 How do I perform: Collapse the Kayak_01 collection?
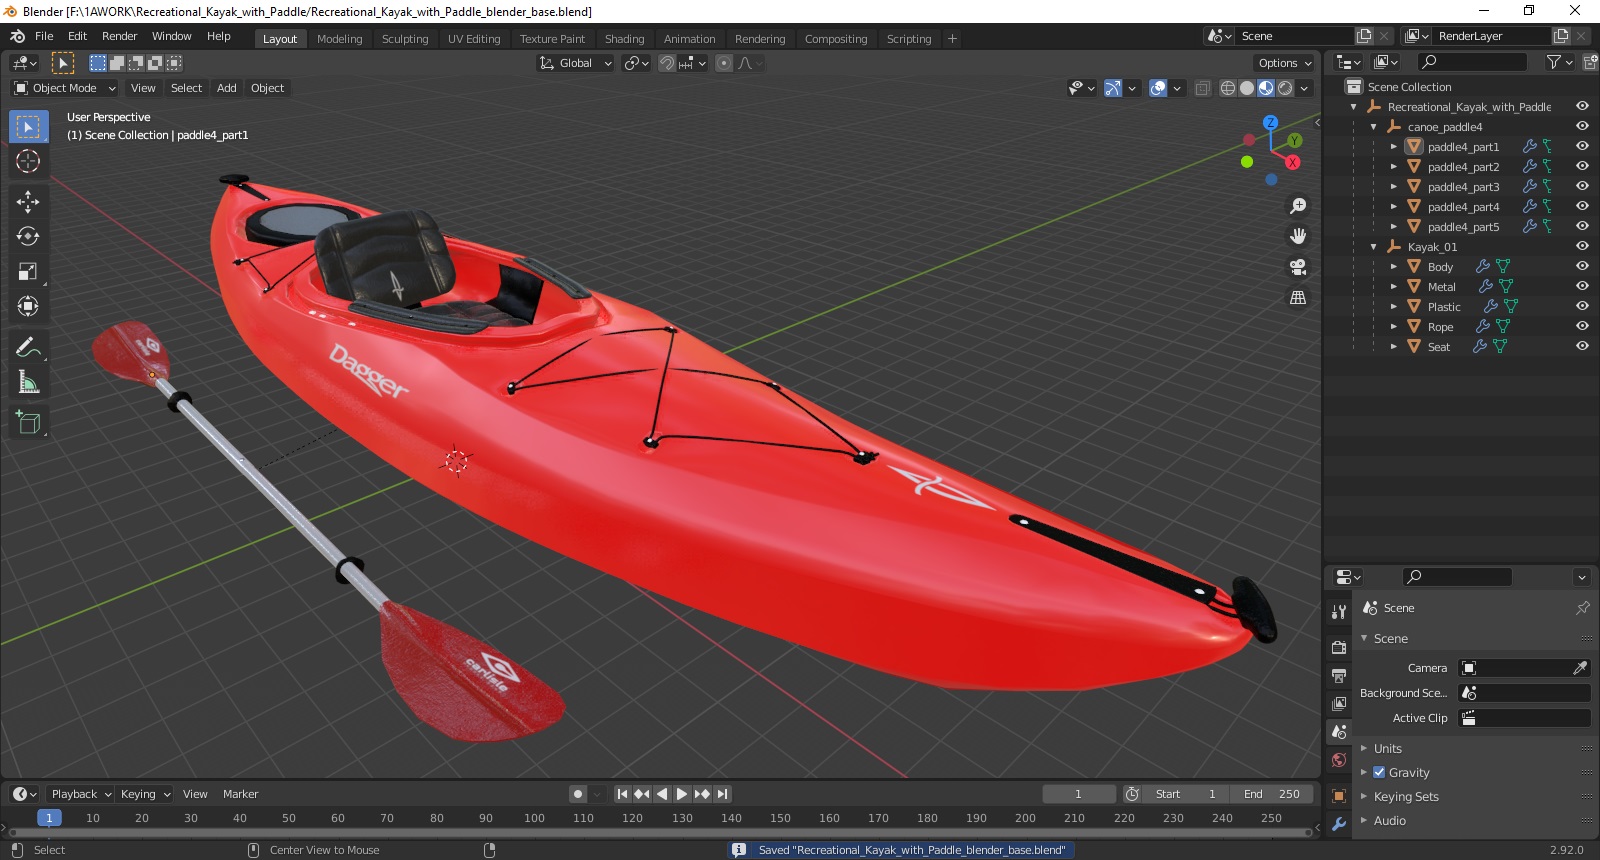pyautogui.click(x=1374, y=247)
